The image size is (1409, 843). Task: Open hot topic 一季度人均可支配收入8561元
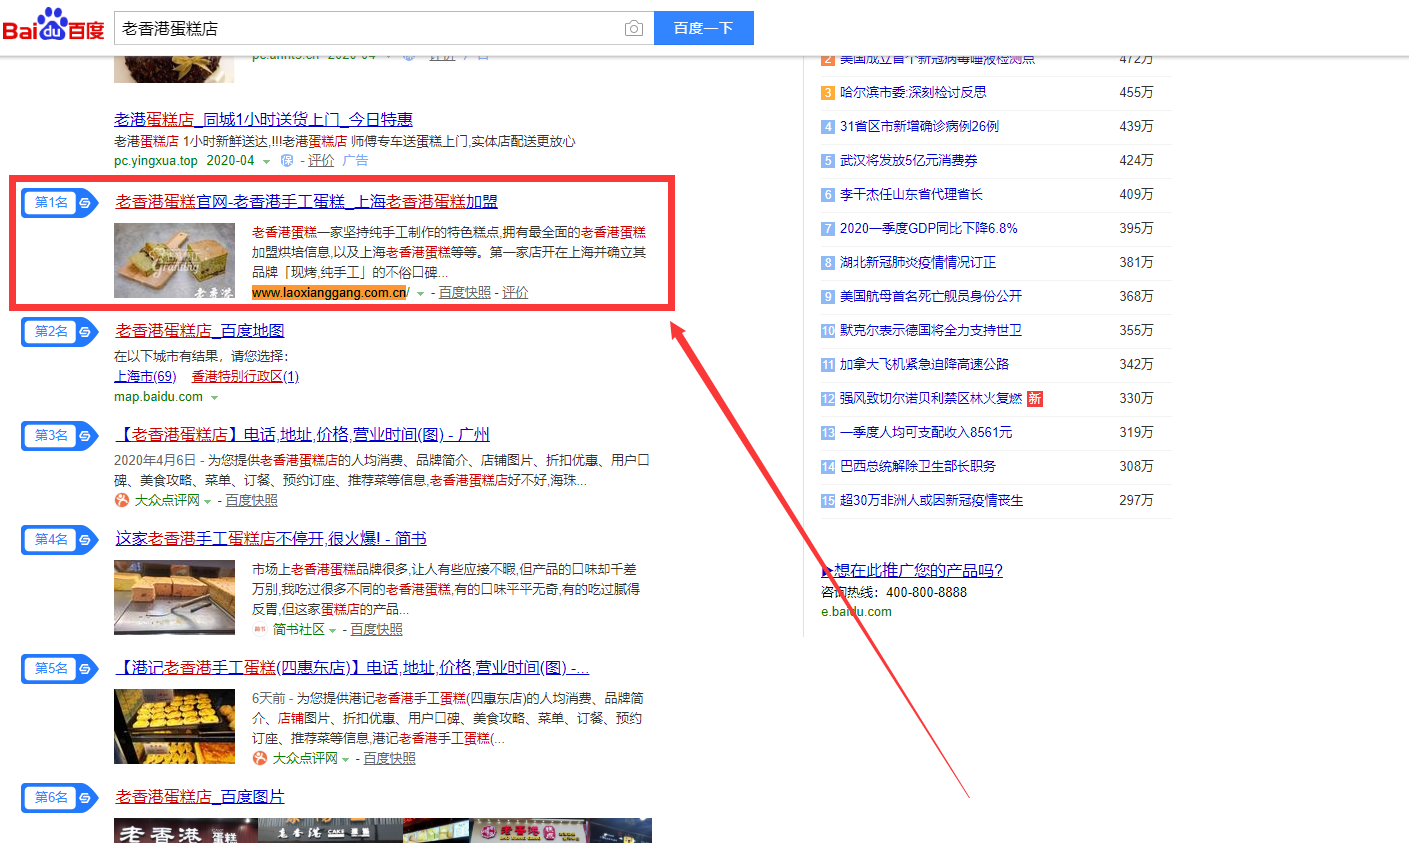click(926, 432)
